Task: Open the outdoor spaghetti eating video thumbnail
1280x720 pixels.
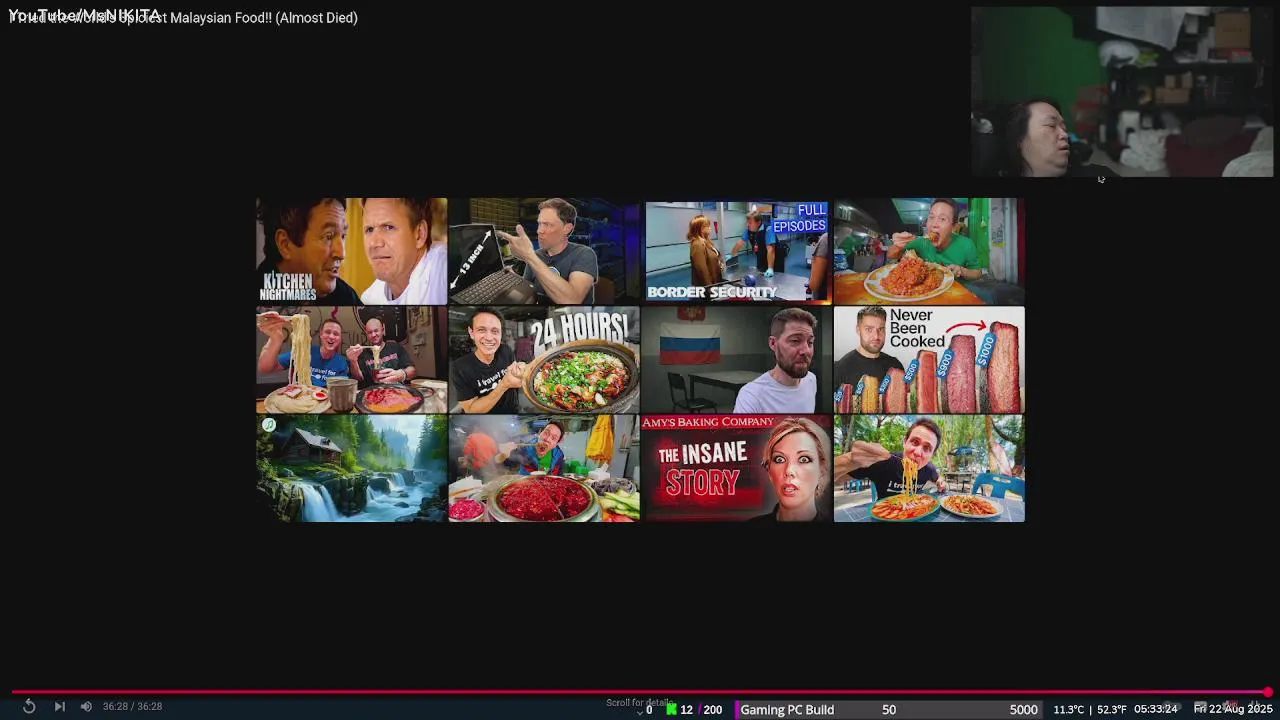Action: coord(929,468)
